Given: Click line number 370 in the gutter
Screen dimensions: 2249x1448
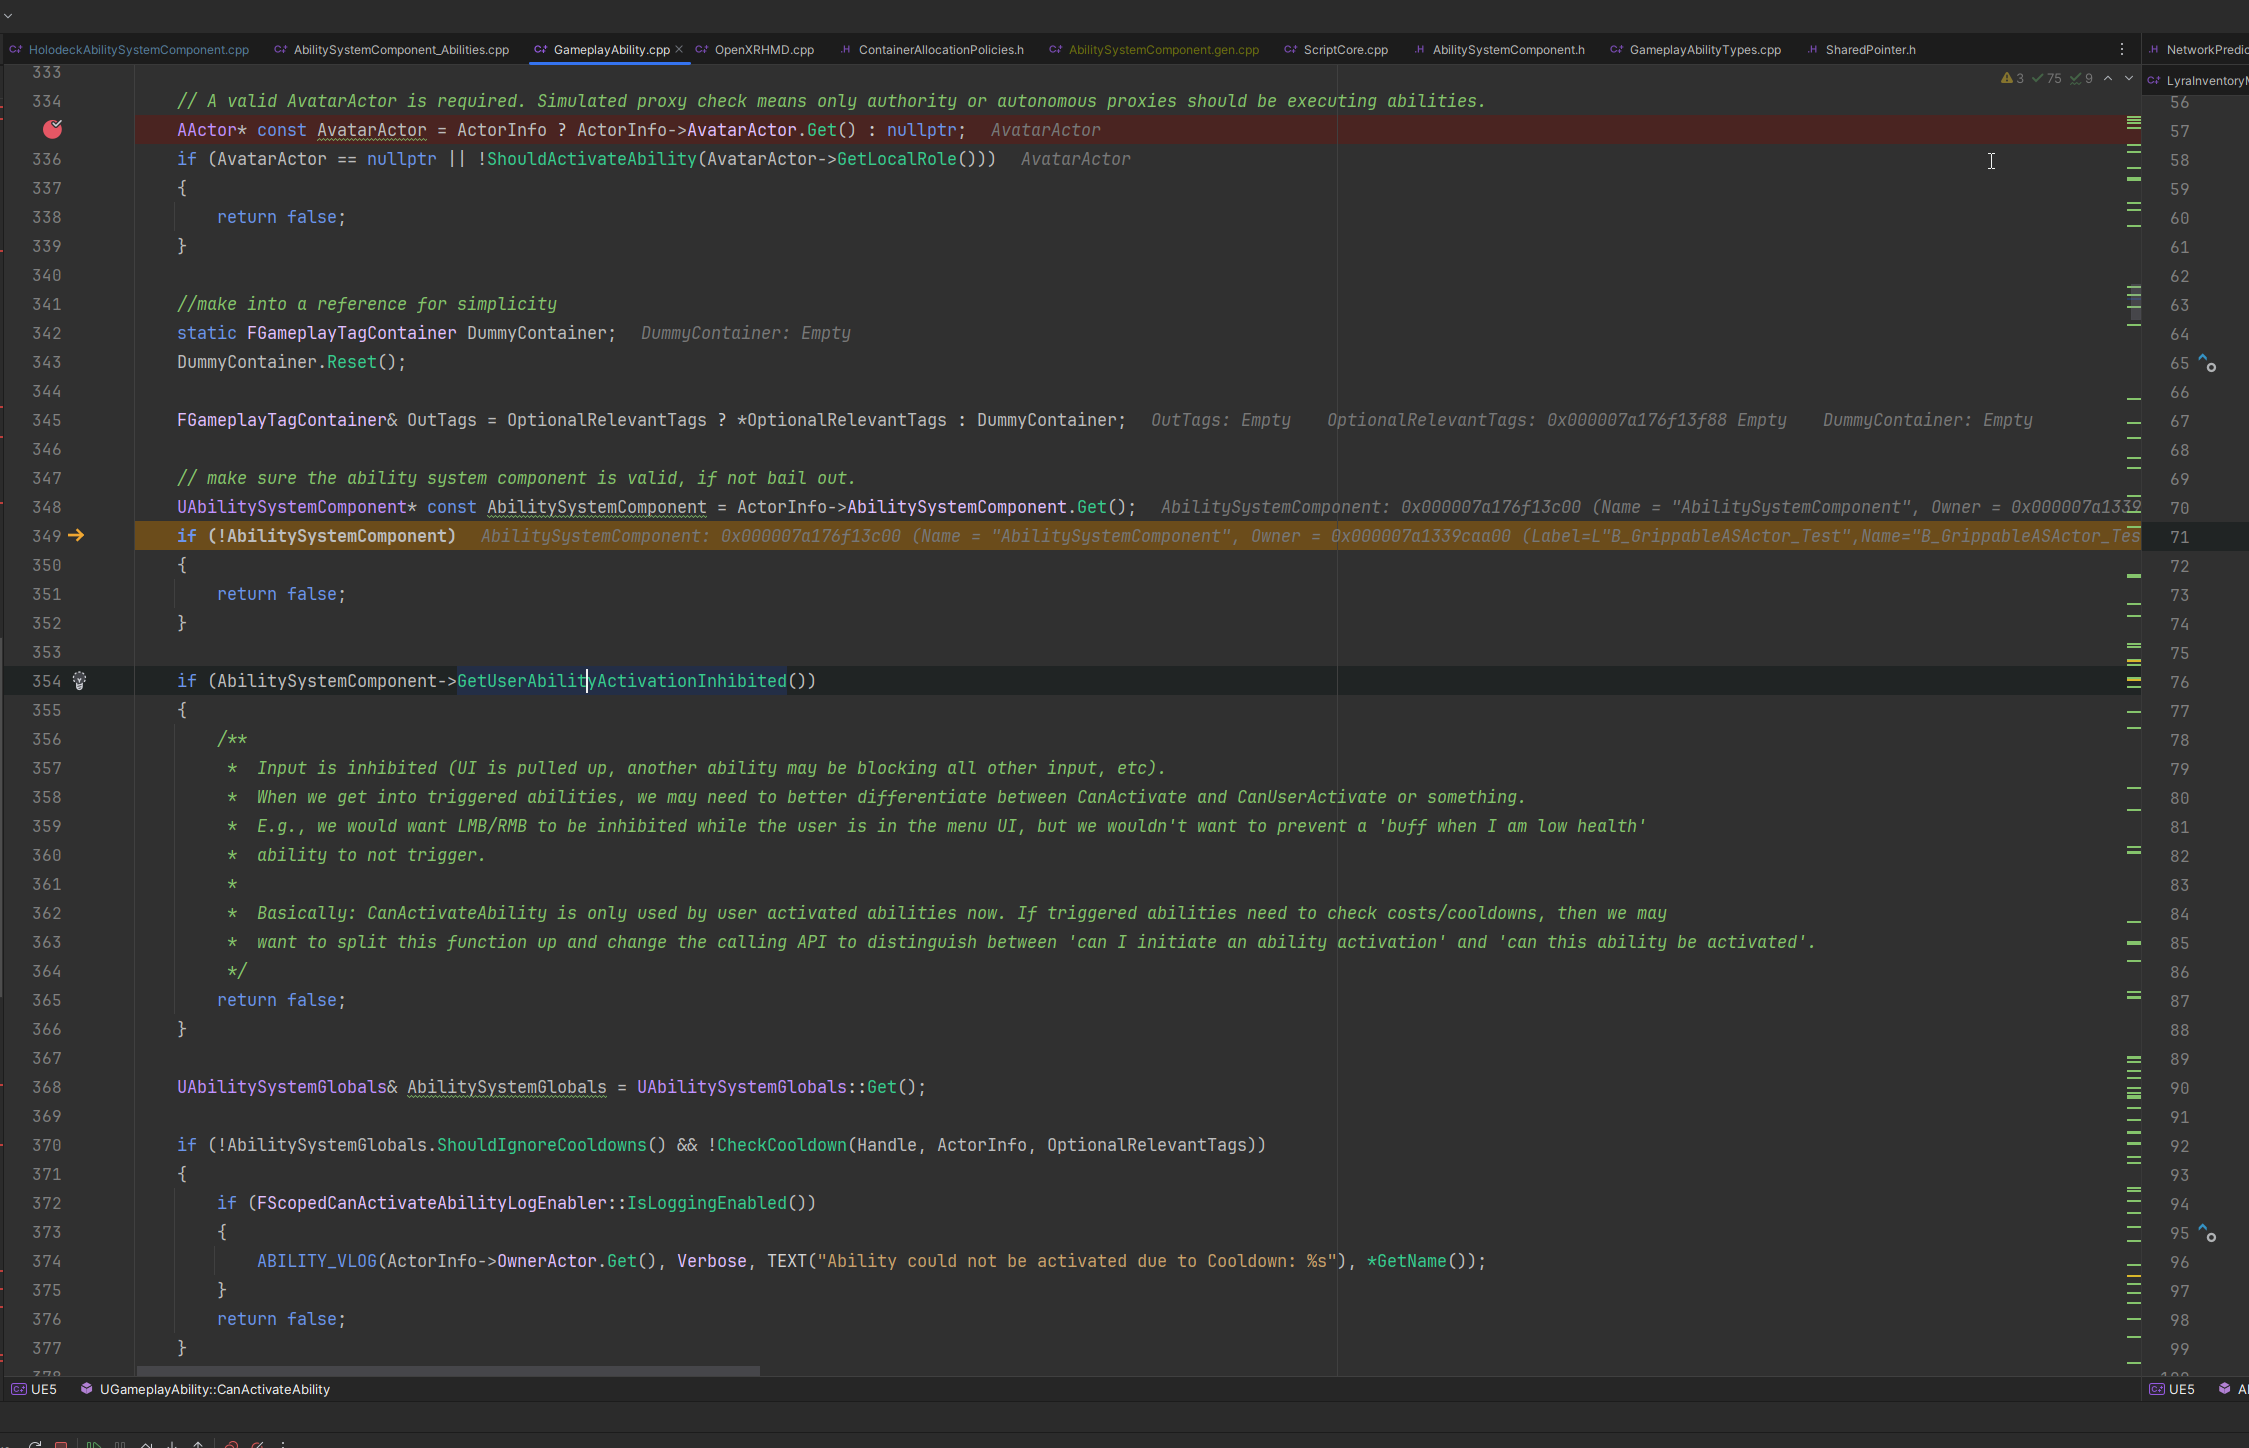Looking at the screenshot, I should click(x=46, y=1145).
